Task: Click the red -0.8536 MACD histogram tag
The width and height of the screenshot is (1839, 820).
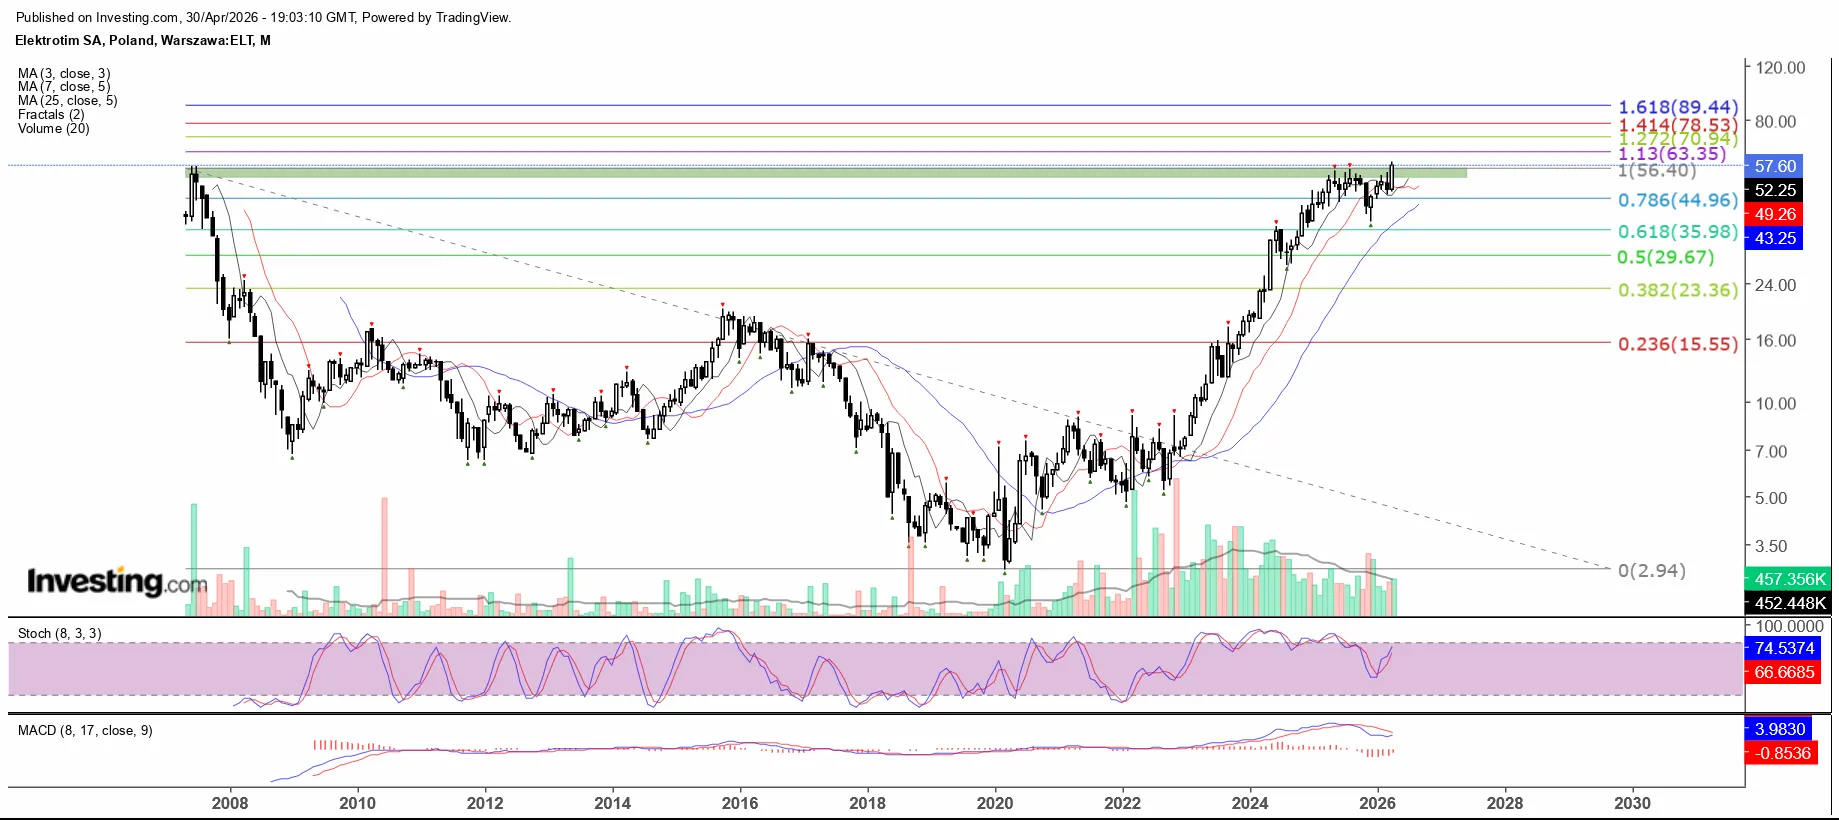Action: pos(1783,753)
